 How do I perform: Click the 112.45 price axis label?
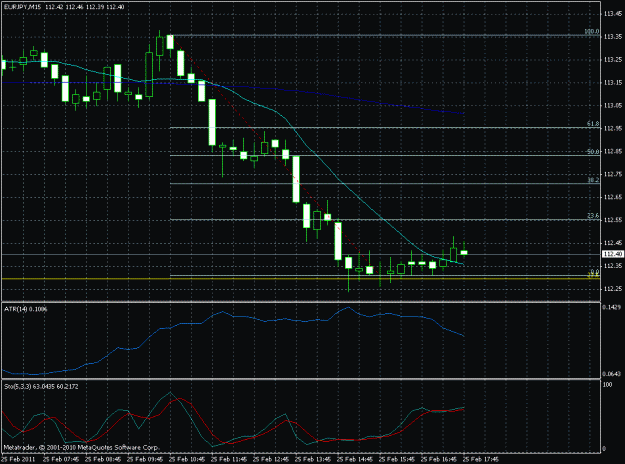coord(613,243)
